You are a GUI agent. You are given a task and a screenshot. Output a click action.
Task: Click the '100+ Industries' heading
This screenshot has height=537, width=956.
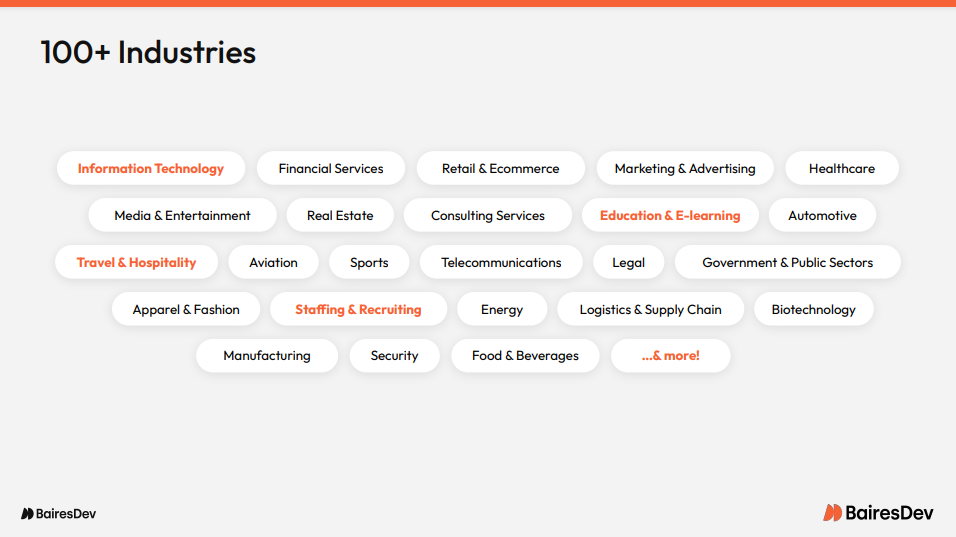148,52
